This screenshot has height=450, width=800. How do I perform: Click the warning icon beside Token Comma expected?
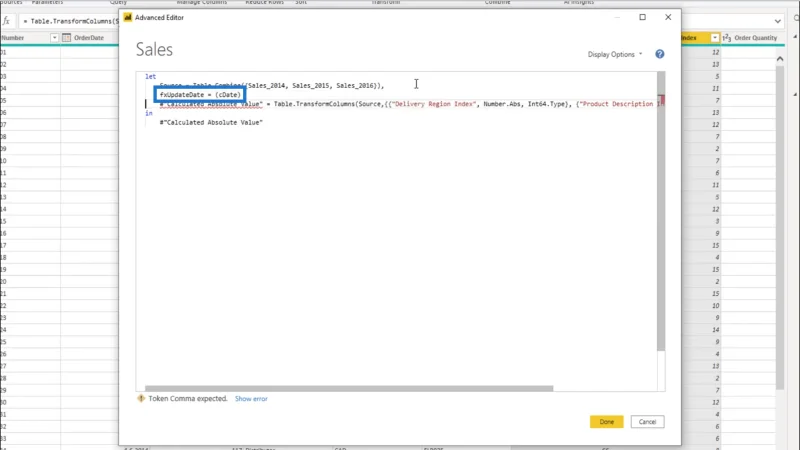pos(141,398)
